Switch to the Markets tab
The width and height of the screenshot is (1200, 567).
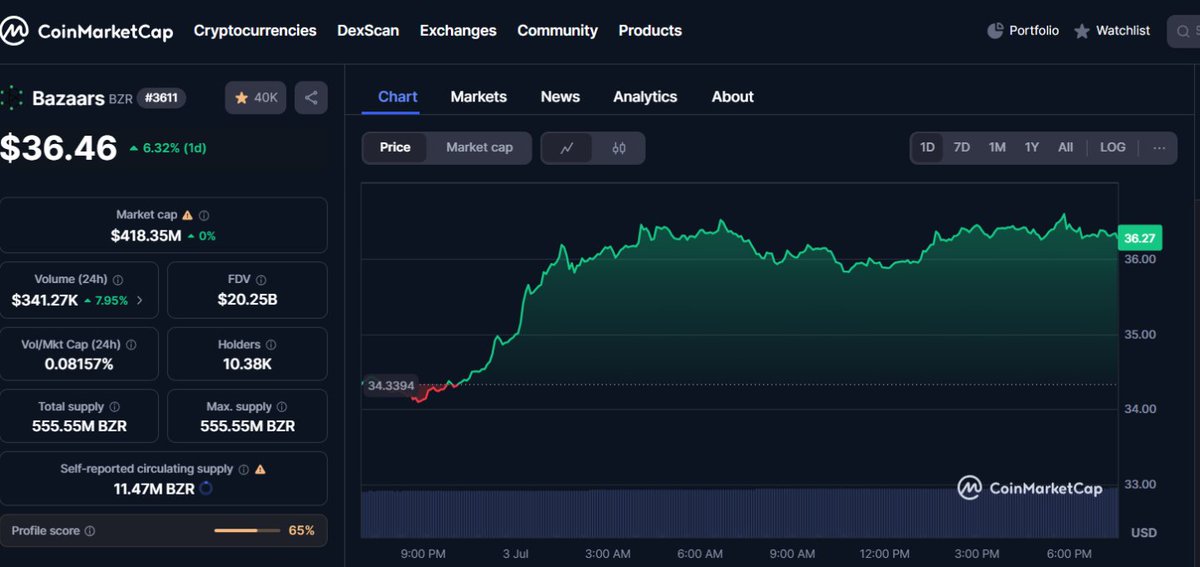[x=479, y=97]
